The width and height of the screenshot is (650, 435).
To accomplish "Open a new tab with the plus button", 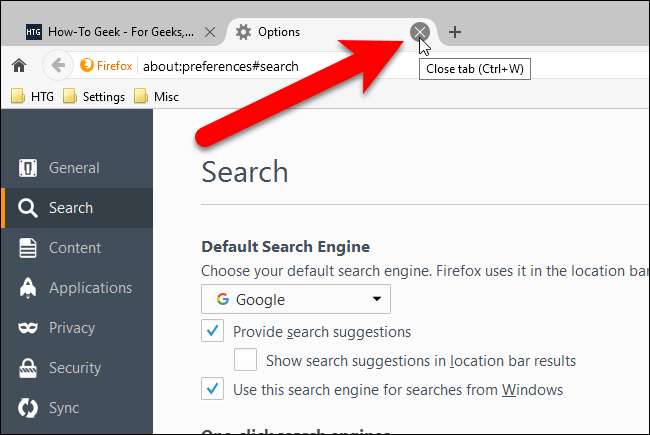I will [x=455, y=32].
